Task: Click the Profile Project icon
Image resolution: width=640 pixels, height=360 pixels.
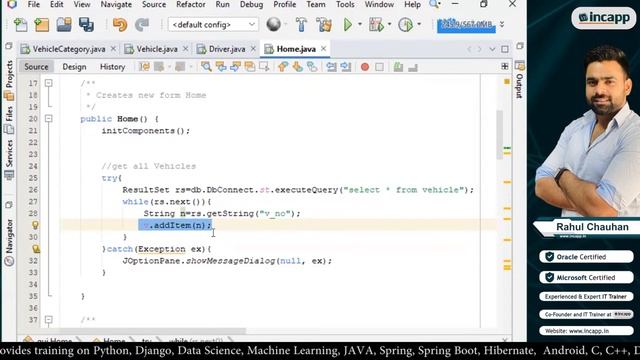Action: point(405,24)
